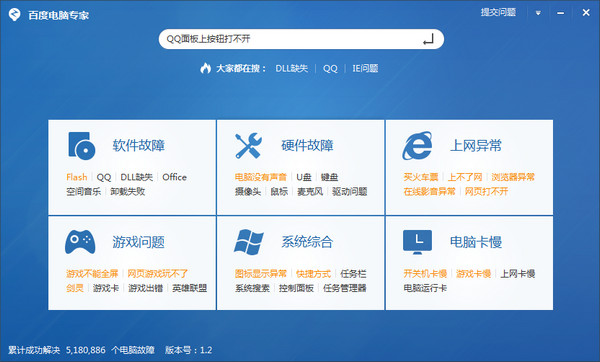This screenshot has width=600, height=362.
Task: Open the hardware fault wrench icon
Action: point(248,145)
